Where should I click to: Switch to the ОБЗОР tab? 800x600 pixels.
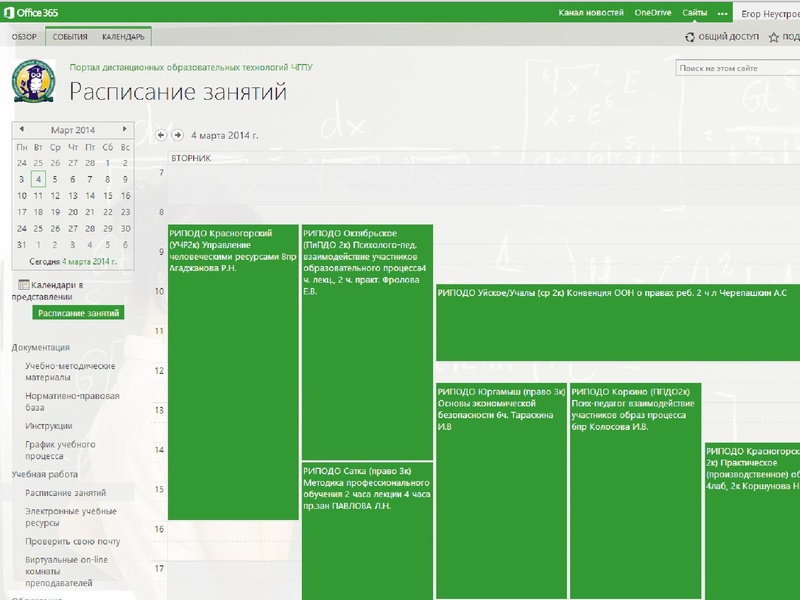click(x=24, y=37)
